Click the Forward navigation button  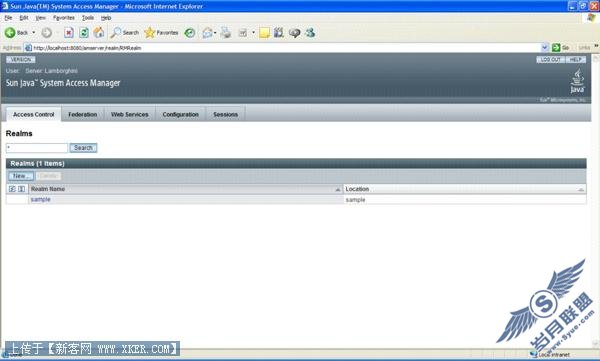47,33
